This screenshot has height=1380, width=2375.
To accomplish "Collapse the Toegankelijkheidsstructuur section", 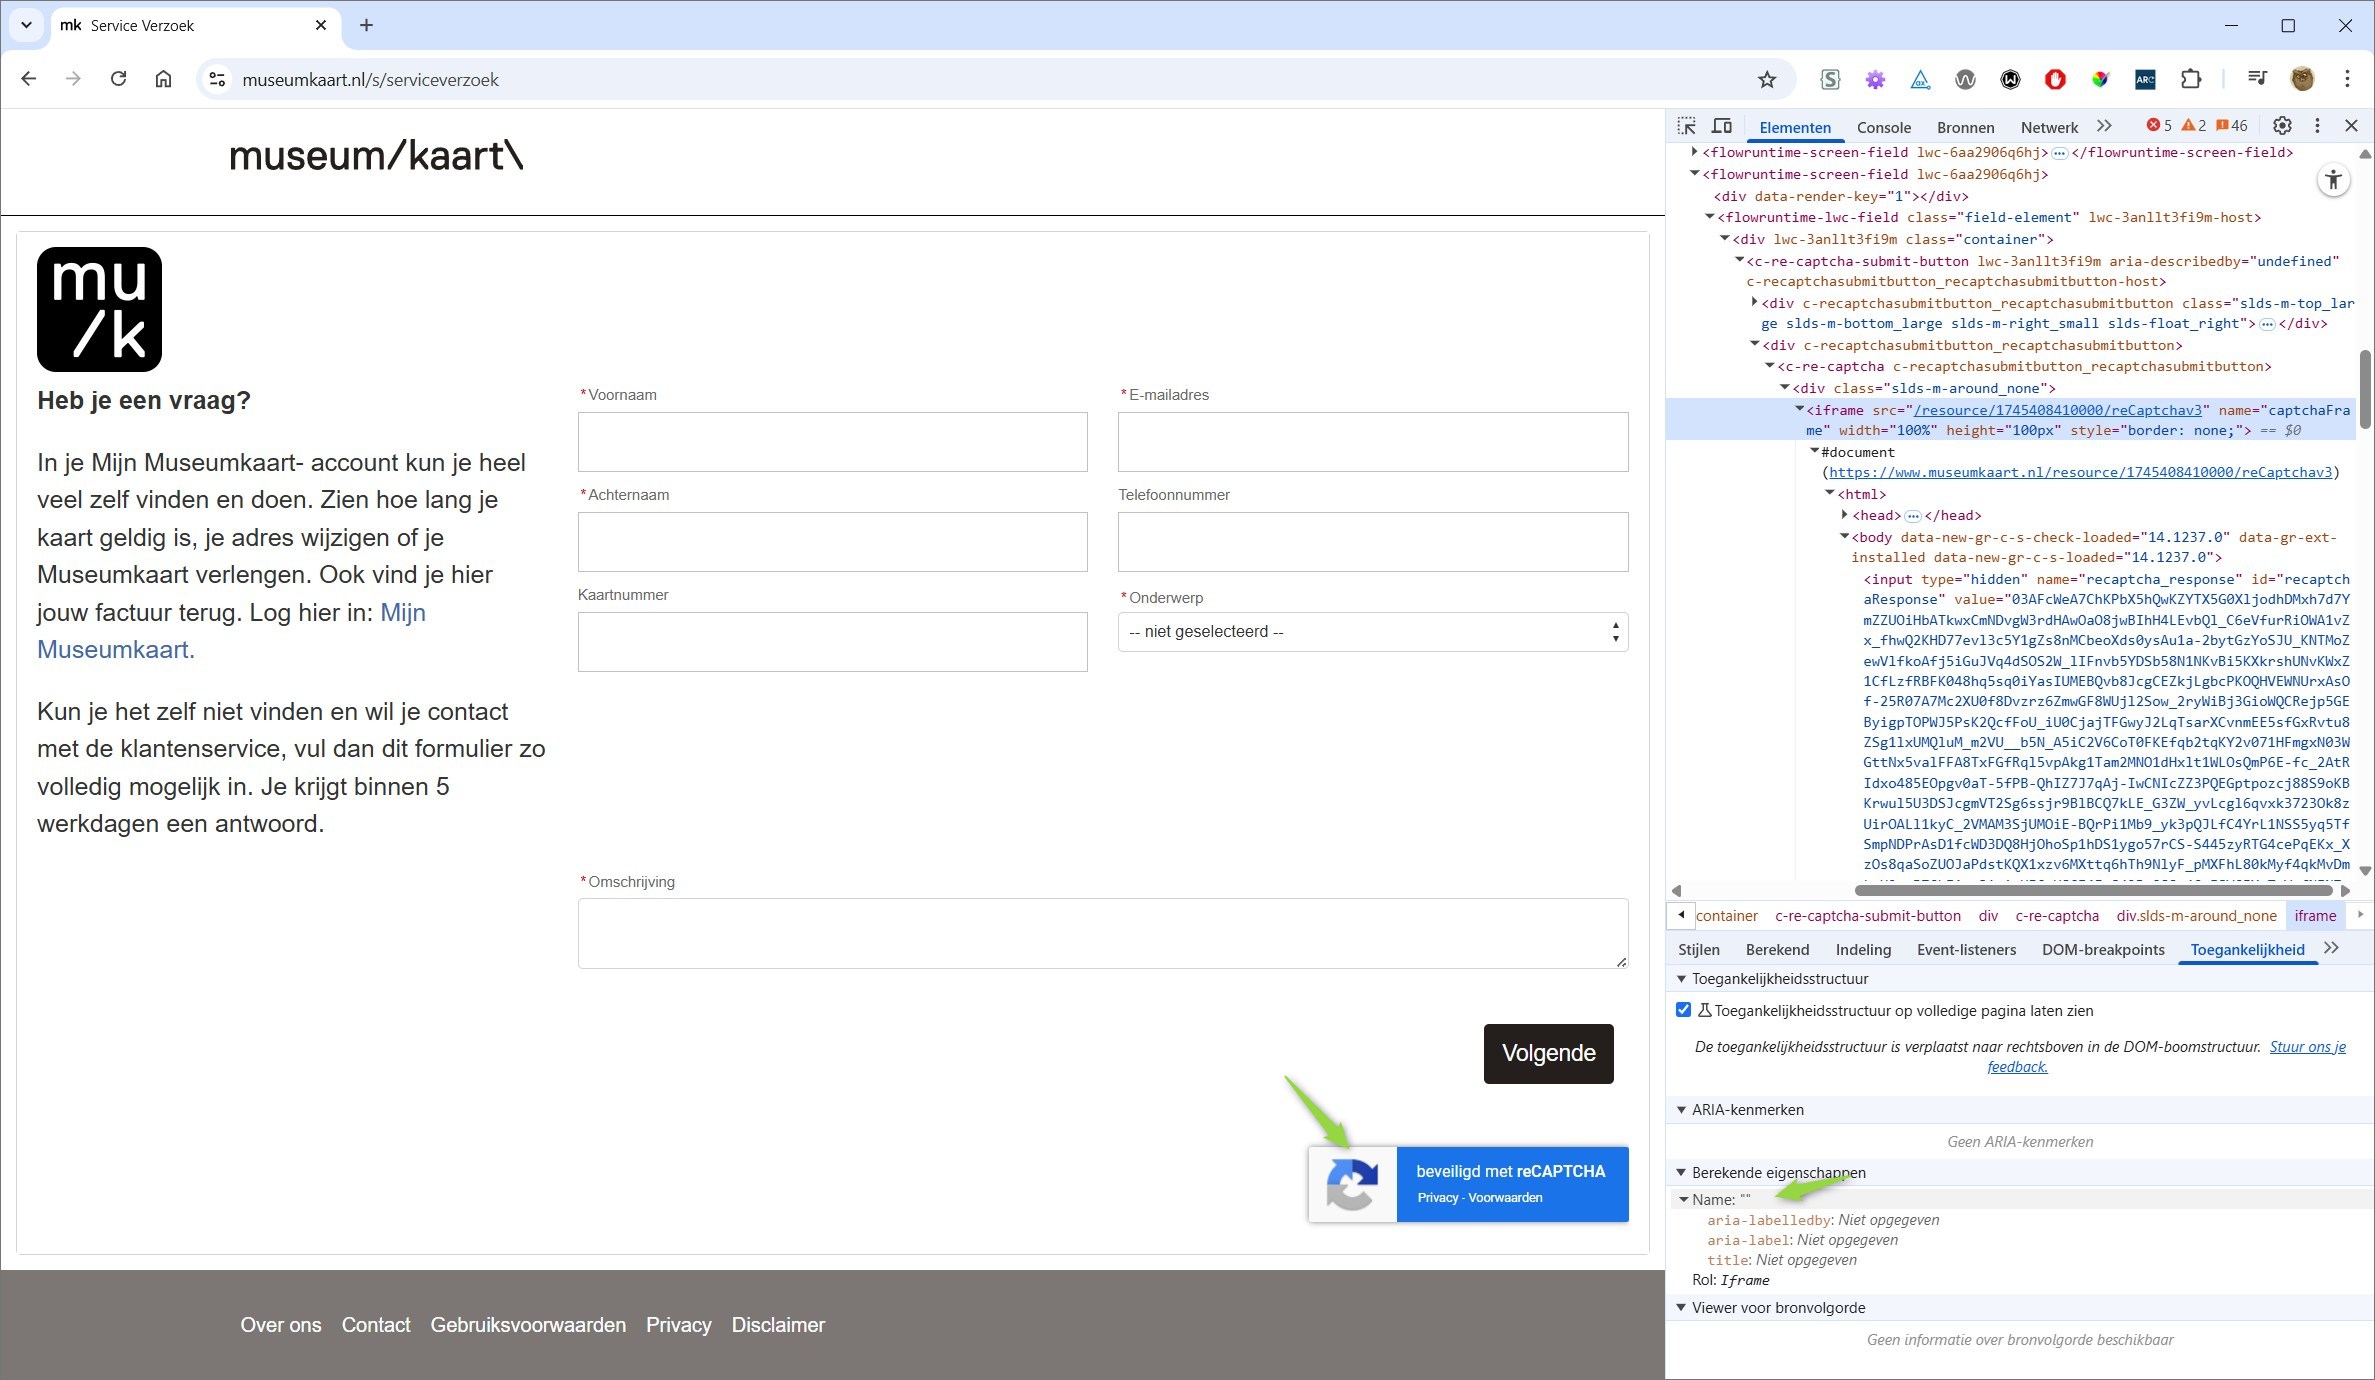I will [1681, 979].
